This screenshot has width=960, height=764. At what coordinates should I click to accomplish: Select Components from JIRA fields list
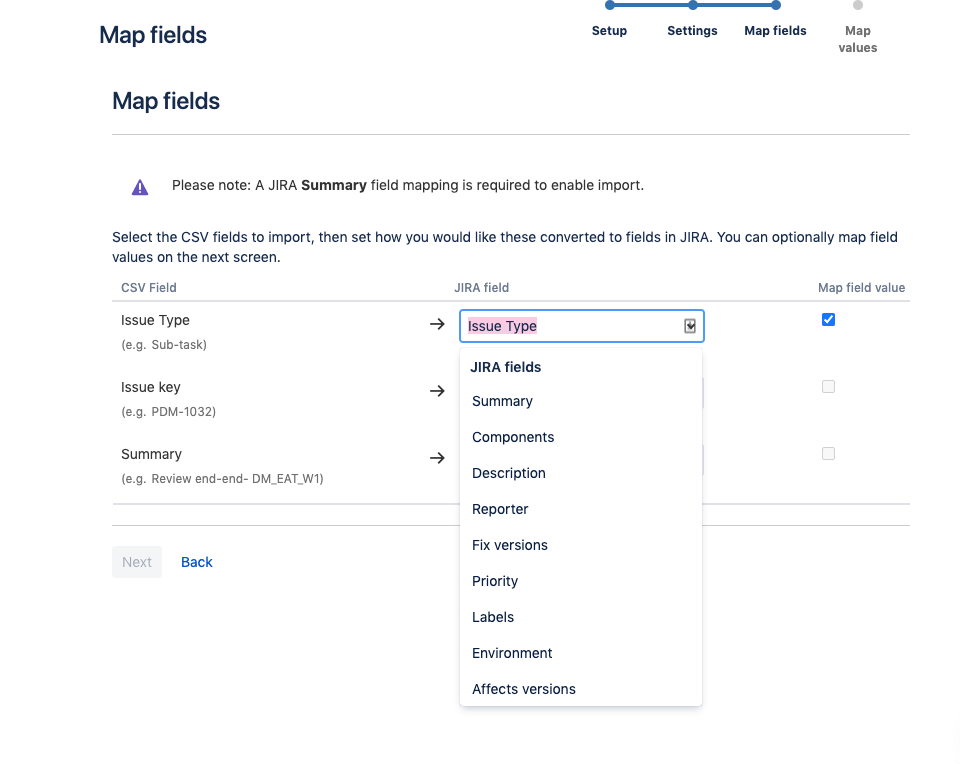(580, 437)
